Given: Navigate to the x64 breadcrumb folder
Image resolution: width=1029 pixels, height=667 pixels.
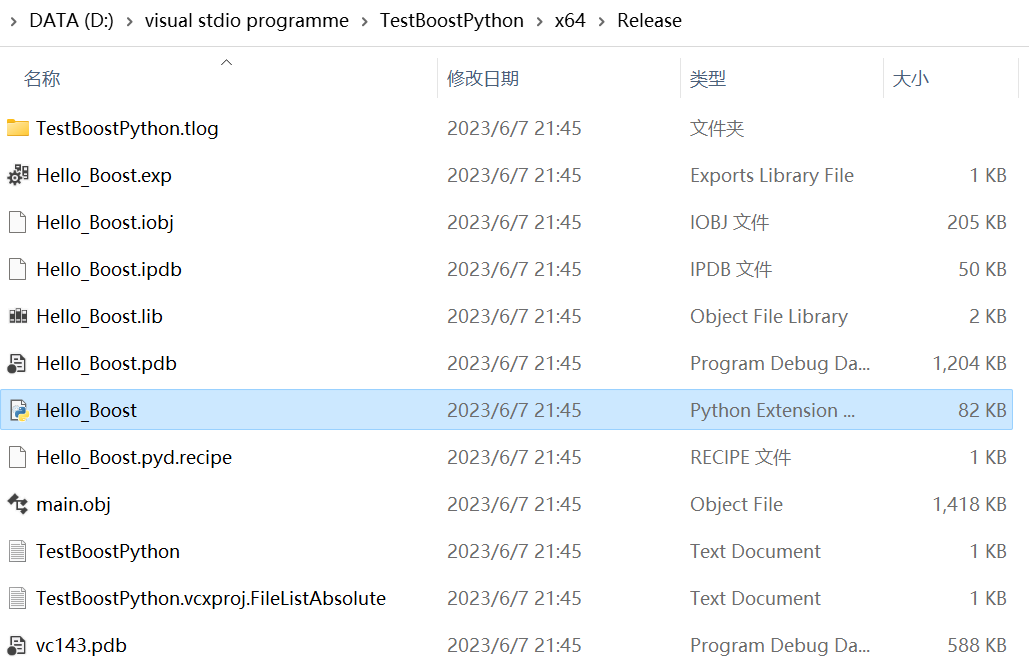Looking at the screenshot, I should (570, 21).
